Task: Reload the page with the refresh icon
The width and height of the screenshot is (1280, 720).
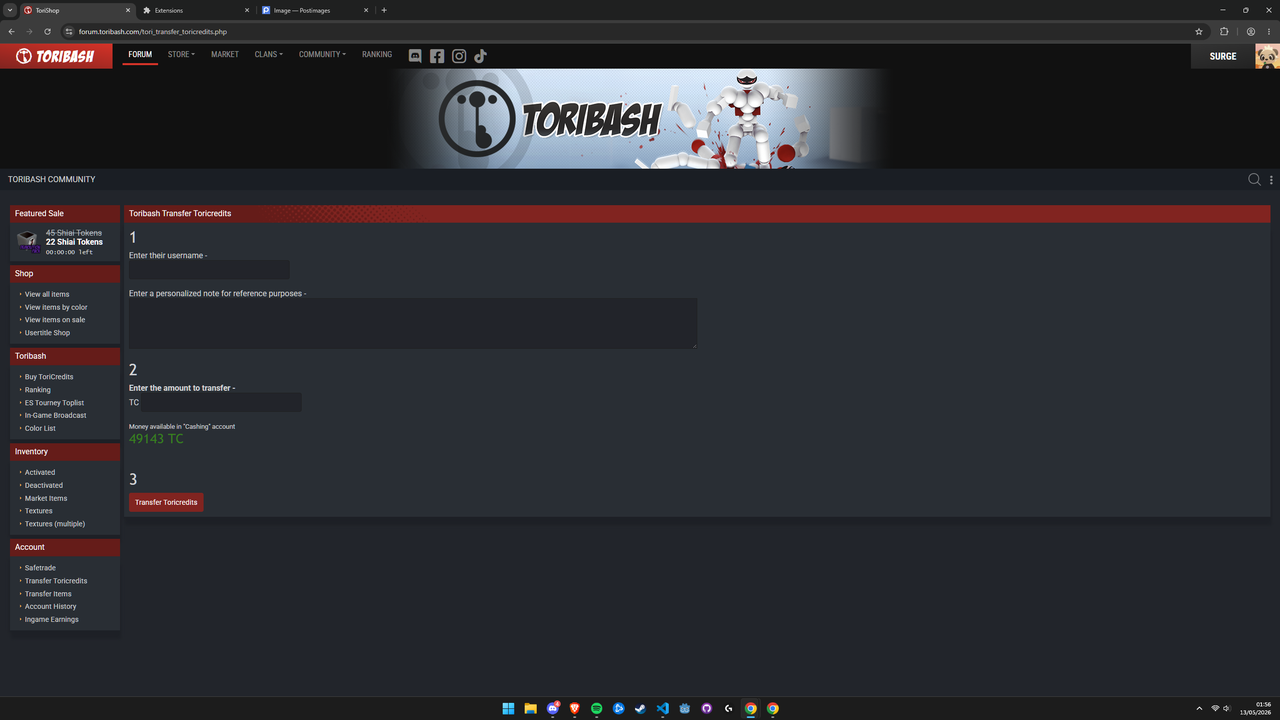Action: coord(47,31)
